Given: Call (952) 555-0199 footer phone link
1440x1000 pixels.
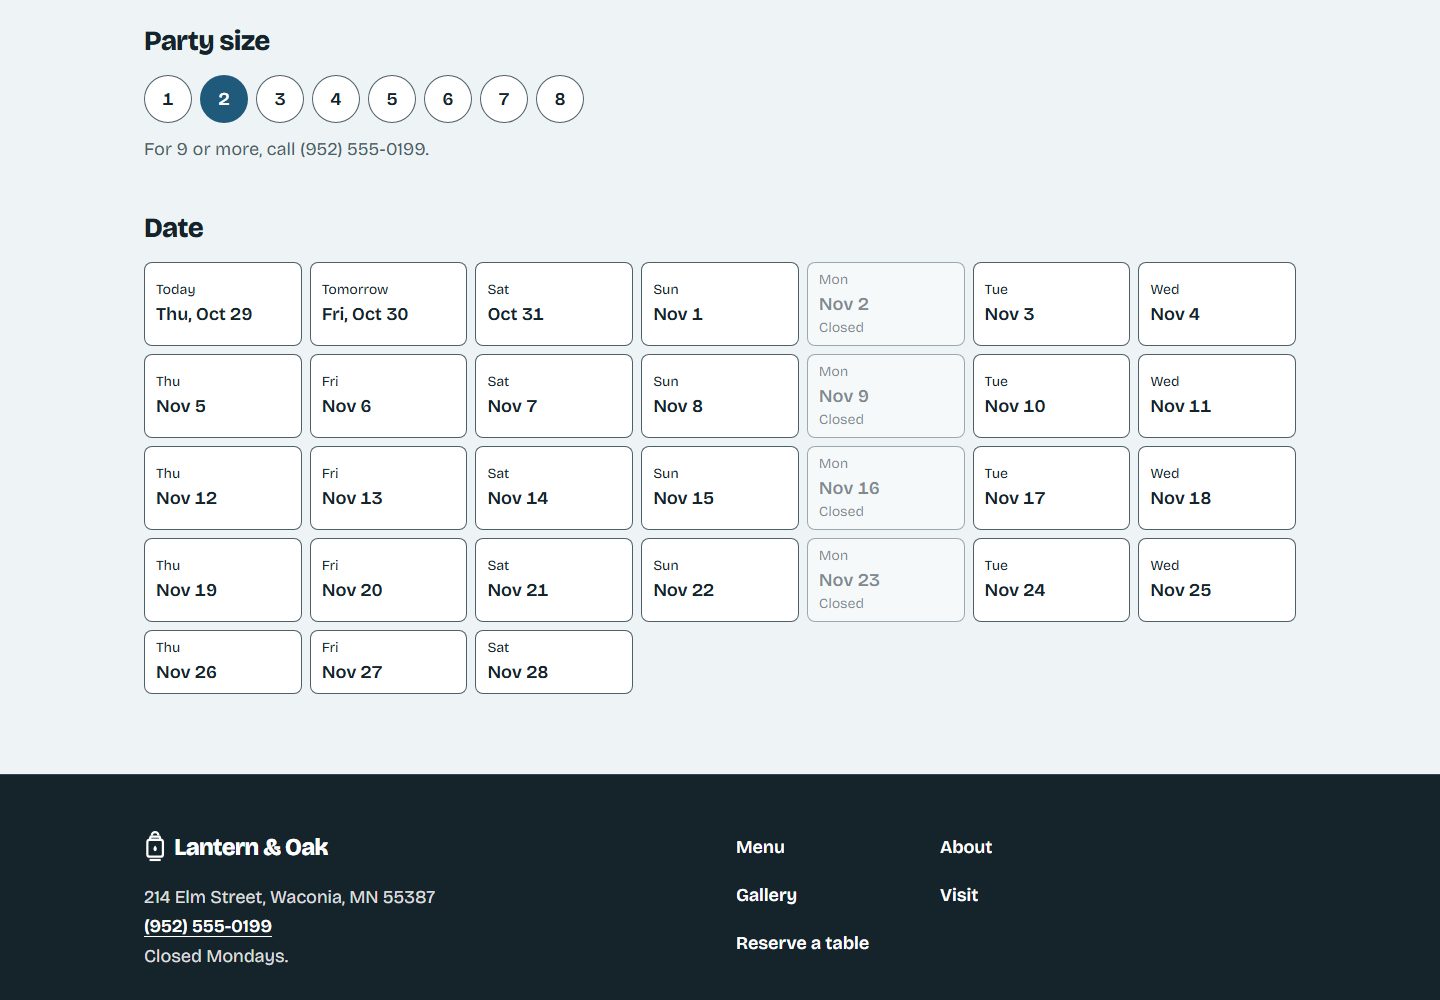Looking at the screenshot, I should [x=208, y=926].
